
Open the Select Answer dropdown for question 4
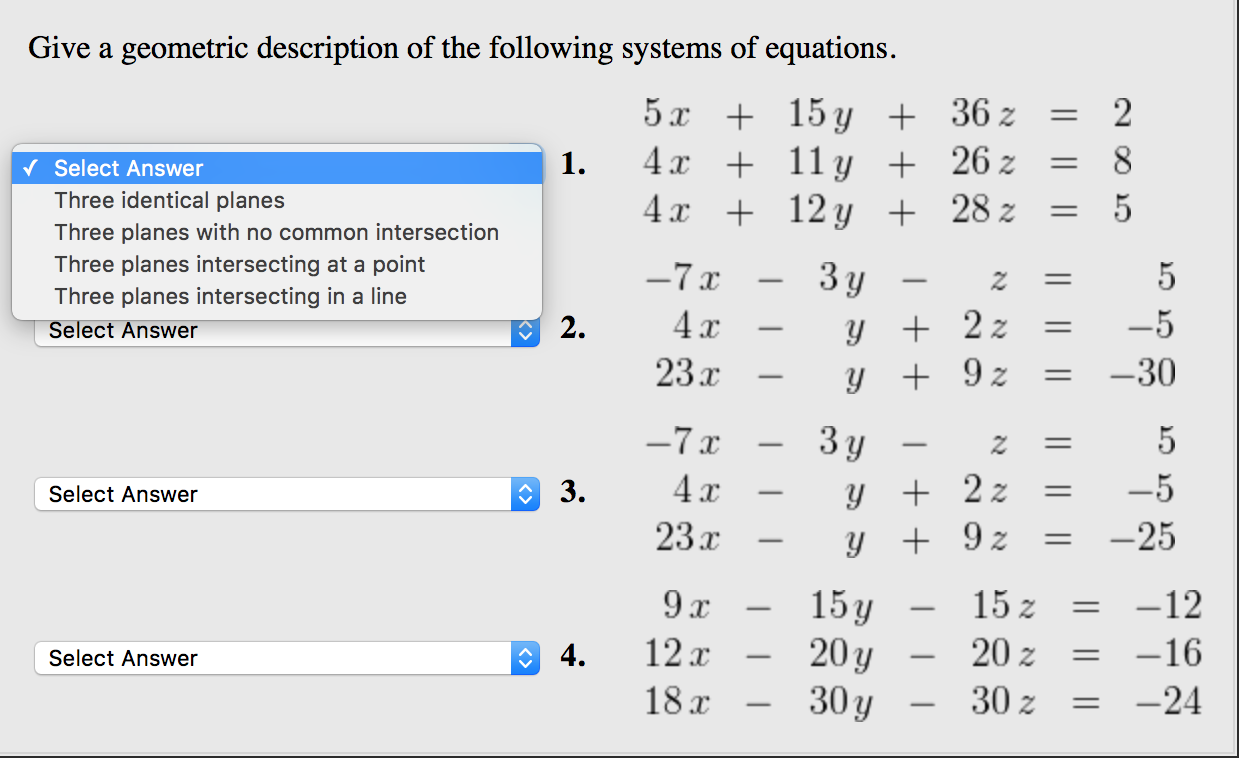pos(280,658)
